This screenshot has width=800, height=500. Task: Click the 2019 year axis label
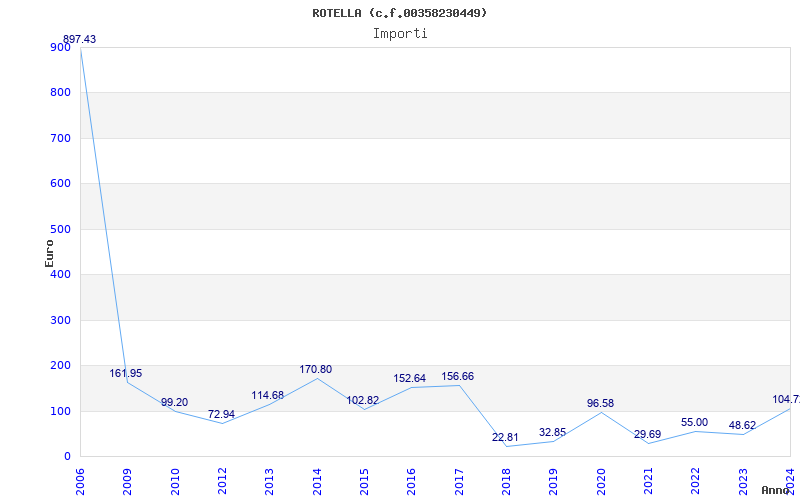(554, 481)
